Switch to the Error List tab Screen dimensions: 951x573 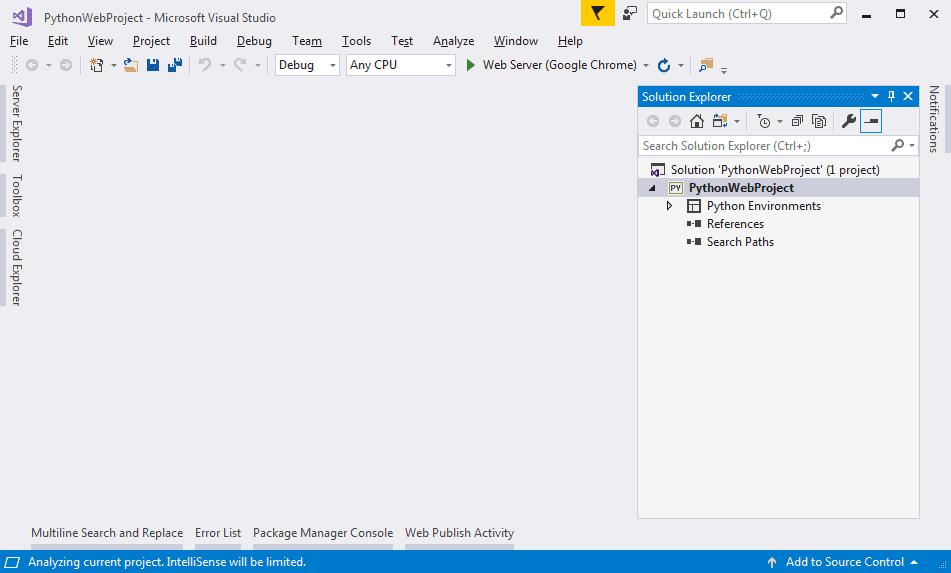click(218, 533)
